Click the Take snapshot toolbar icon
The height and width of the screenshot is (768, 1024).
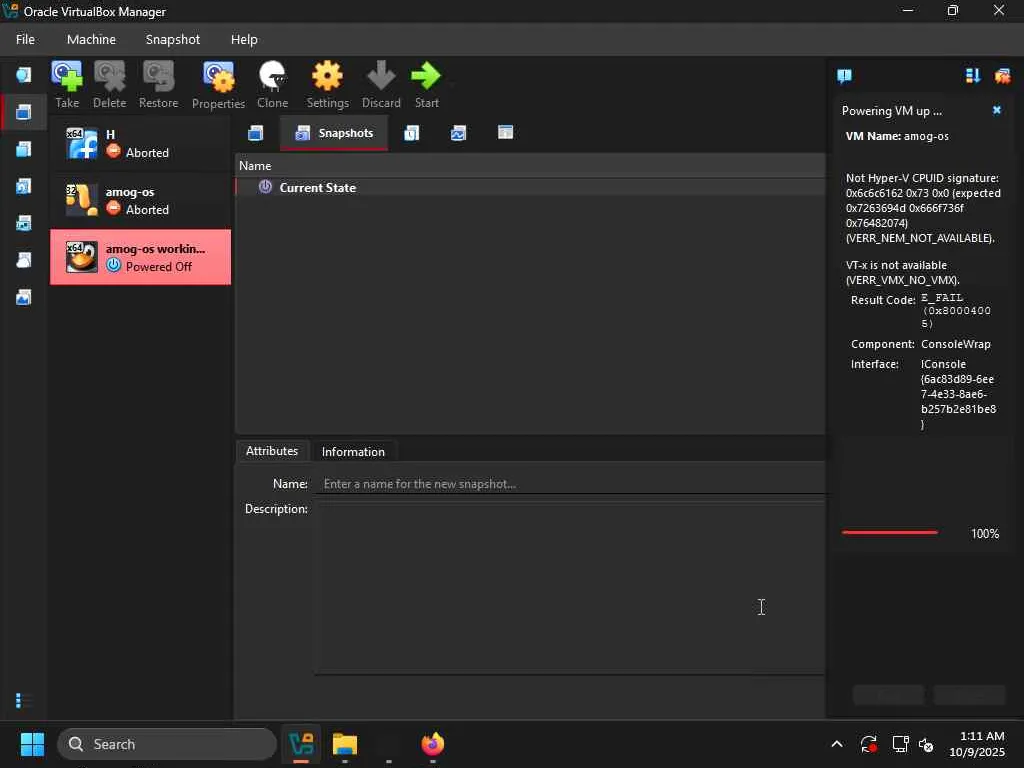click(67, 85)
